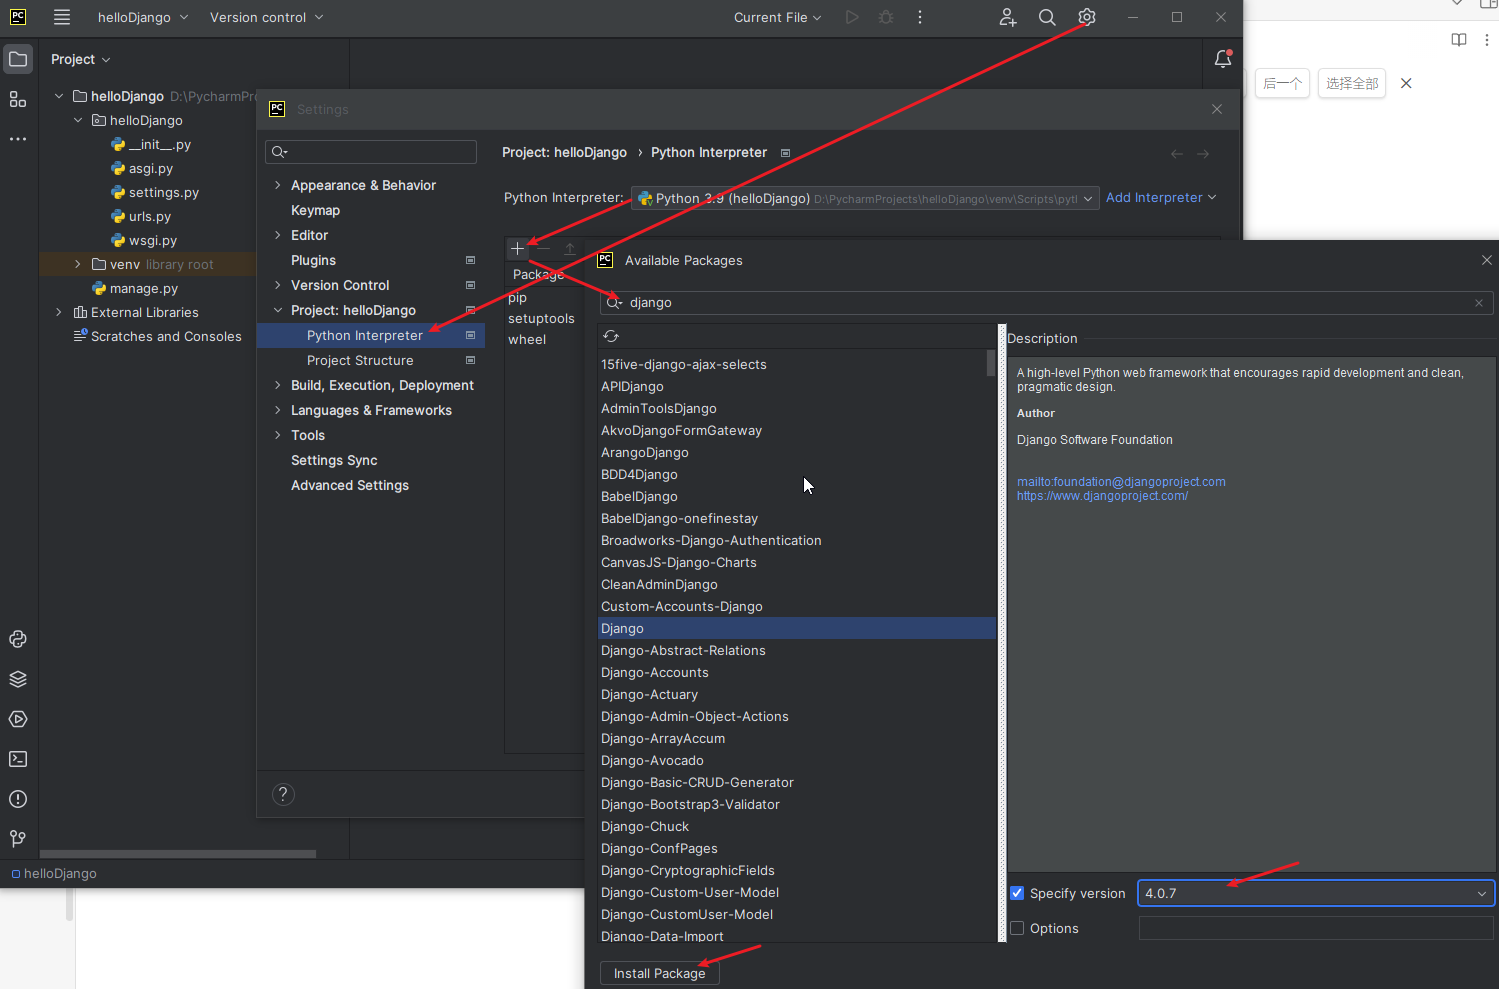Enable the Options checkbox
The width and height of the screenshot is (1499, 989).
(1017, 928)
